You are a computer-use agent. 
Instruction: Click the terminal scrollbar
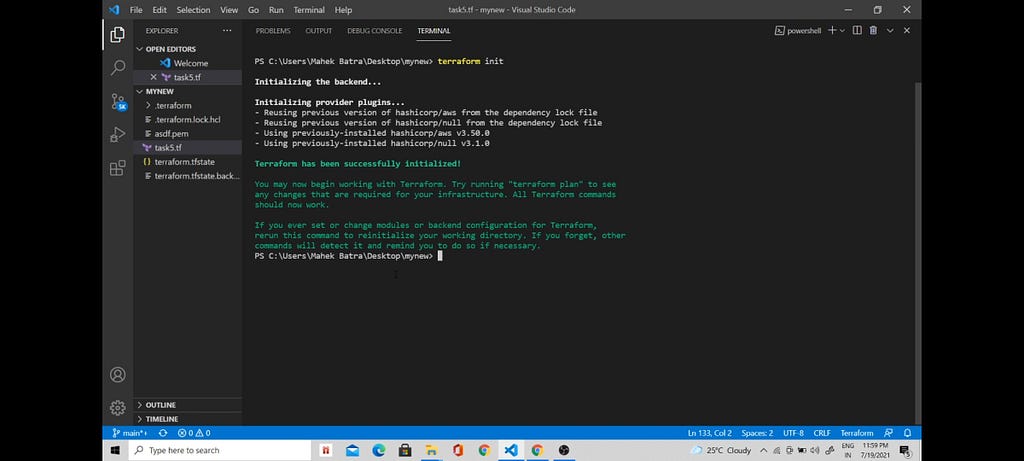tap(917, 251)
